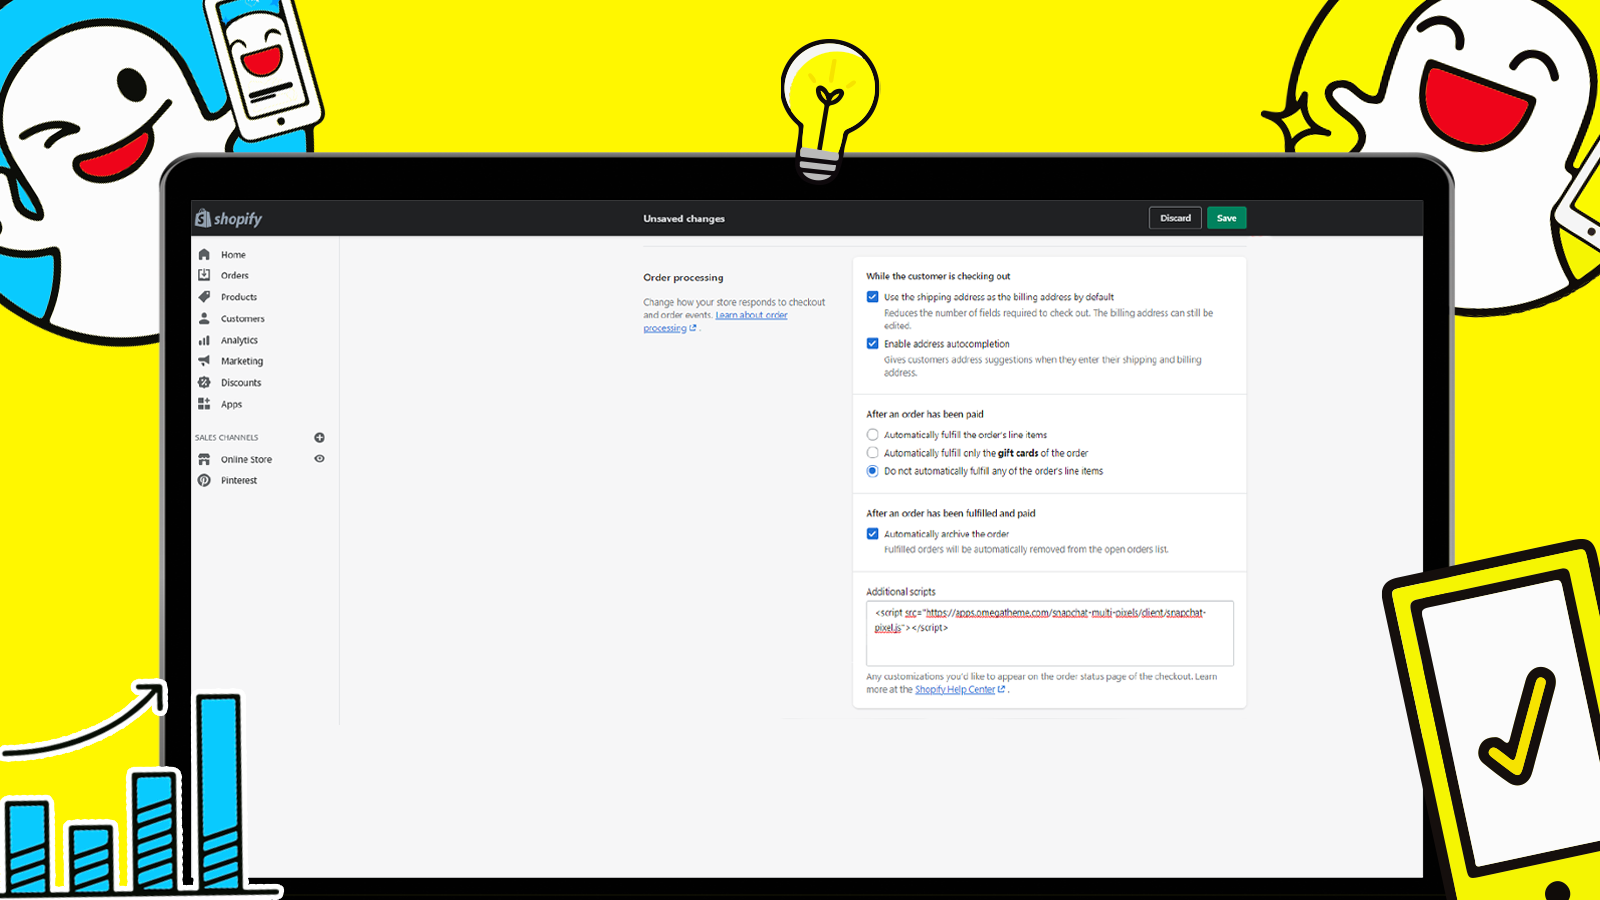Click inside the Additional scripts field
The width and height of the screenshot is (1600, 900).
click(x=1049, y=632)
